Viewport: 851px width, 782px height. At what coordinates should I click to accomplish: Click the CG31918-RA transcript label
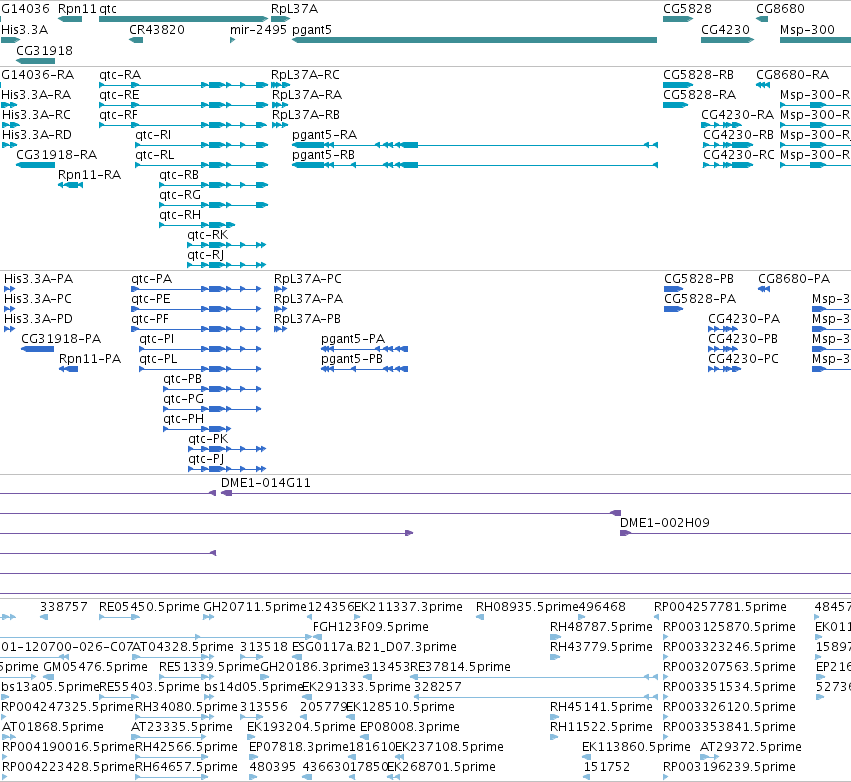click(56, 155)
